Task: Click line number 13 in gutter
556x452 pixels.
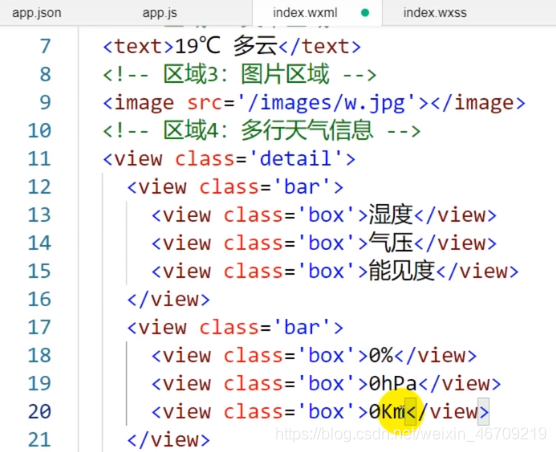Action: 40,215
